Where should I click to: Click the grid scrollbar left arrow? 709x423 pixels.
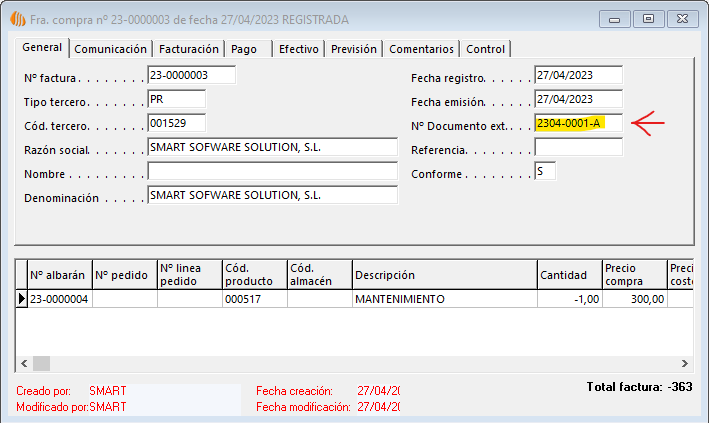[23, 364]
